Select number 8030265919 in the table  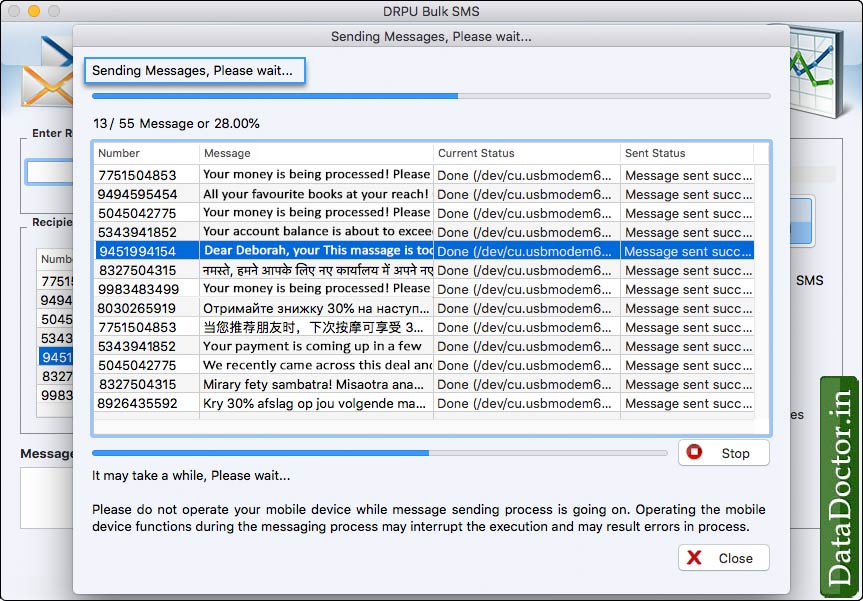(x=137, y=308)
